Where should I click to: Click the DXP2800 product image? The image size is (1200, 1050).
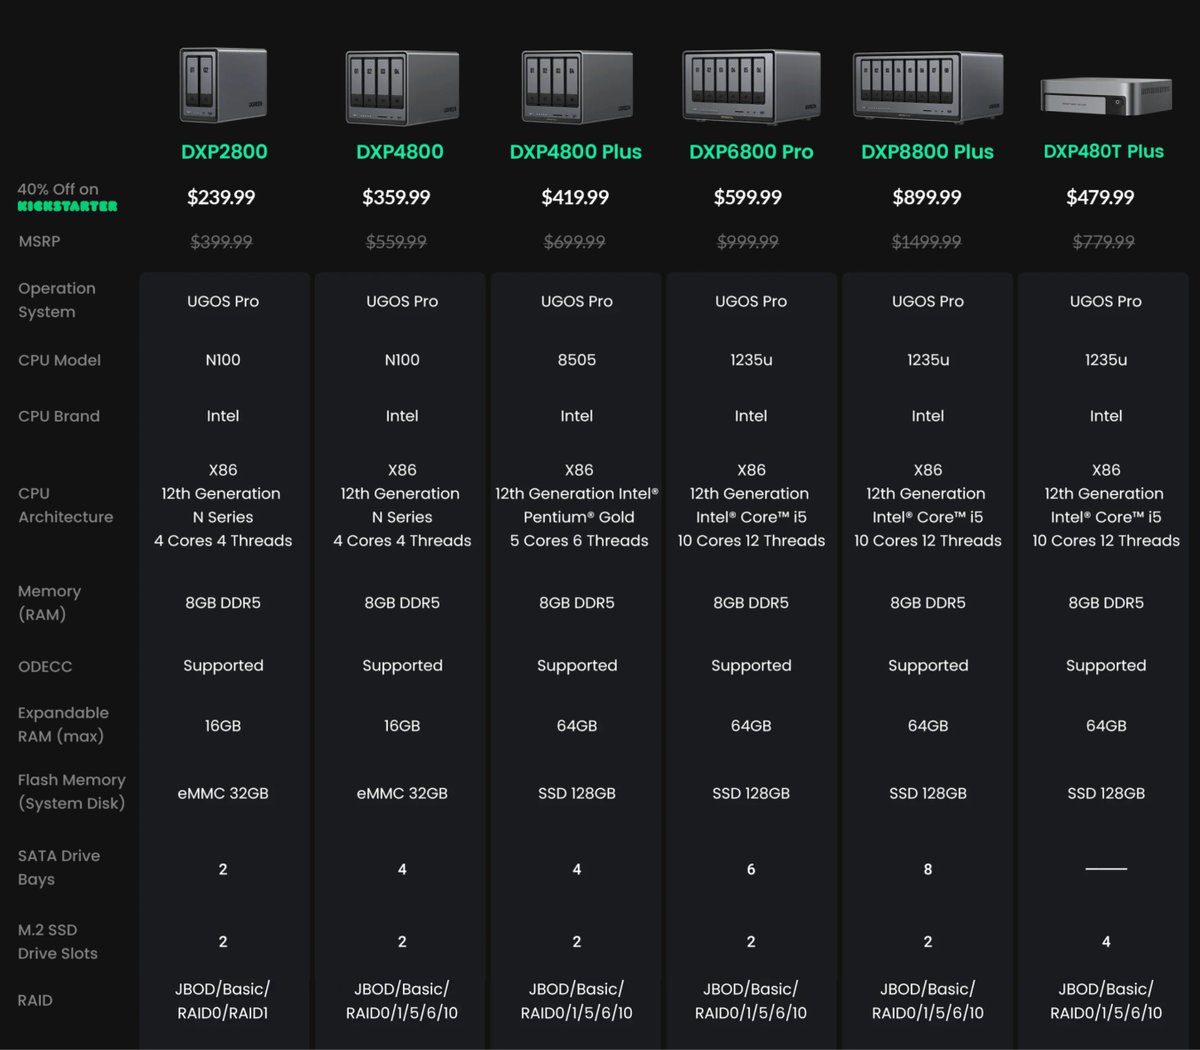click(223, 85)
